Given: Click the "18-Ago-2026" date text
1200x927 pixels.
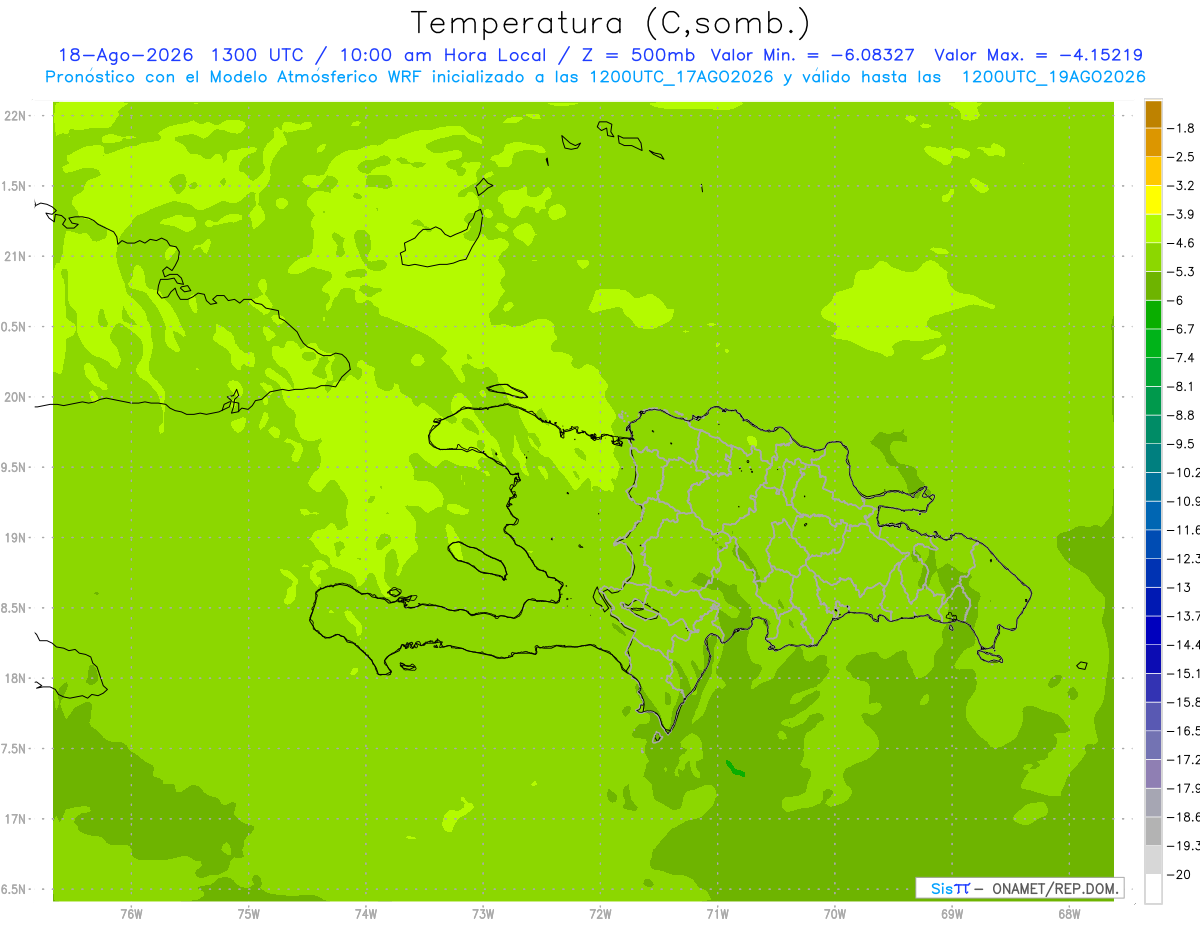Looking at the screenshot, I should (x=124, y=55).
